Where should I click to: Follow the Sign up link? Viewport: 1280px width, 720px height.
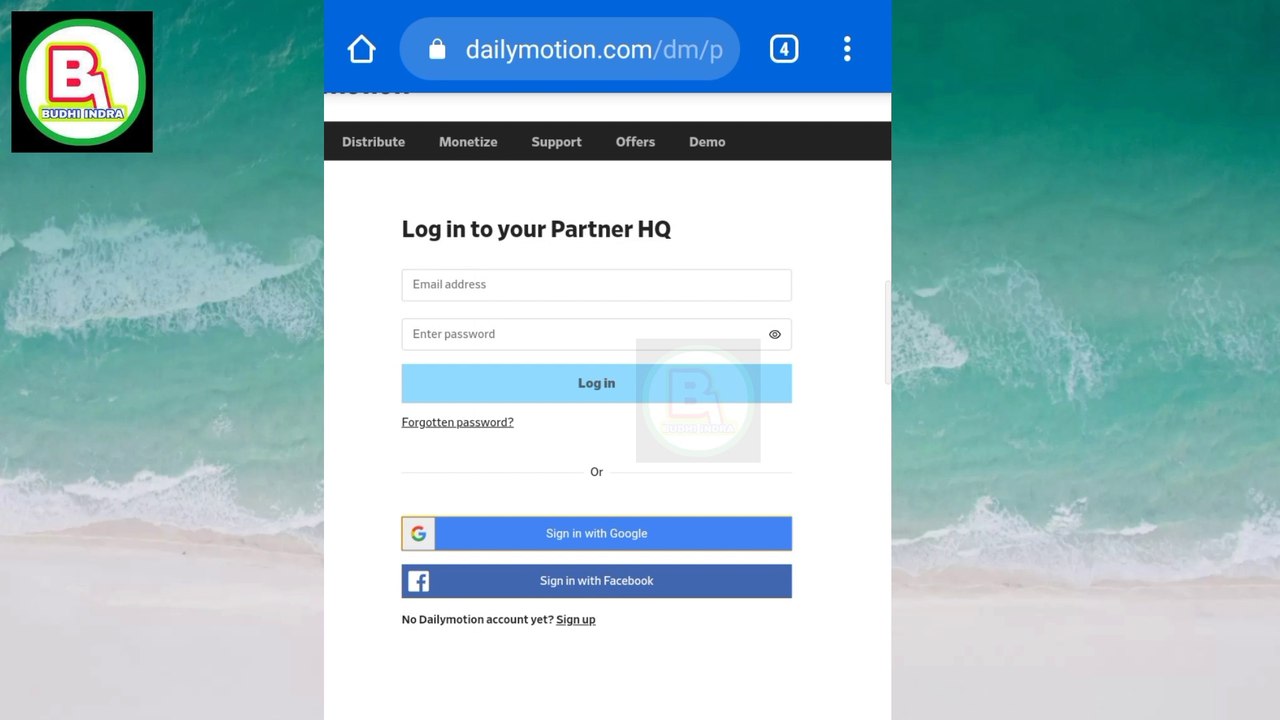click(x=575, y=620)
